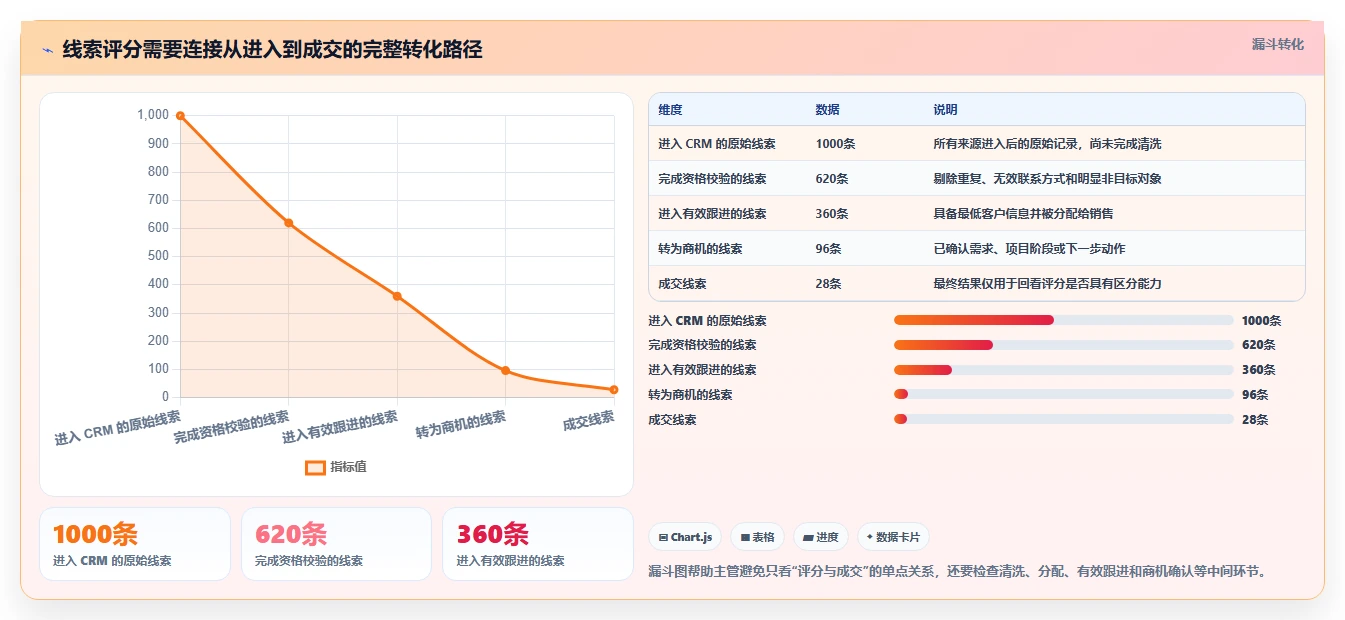The width and height of the screenshot is (1345, 620).
Task: Click the y-axis value 500
Action: 158,256
